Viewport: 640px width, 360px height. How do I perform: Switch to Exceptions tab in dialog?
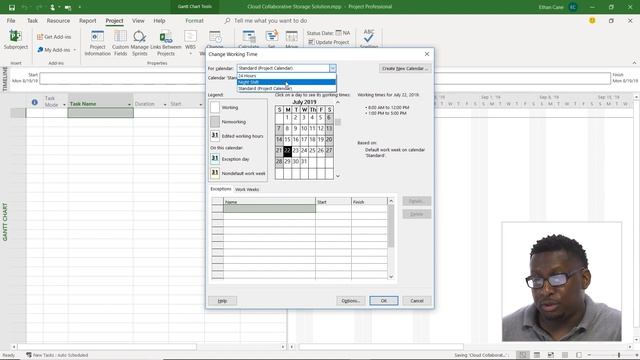click(221, 189)
